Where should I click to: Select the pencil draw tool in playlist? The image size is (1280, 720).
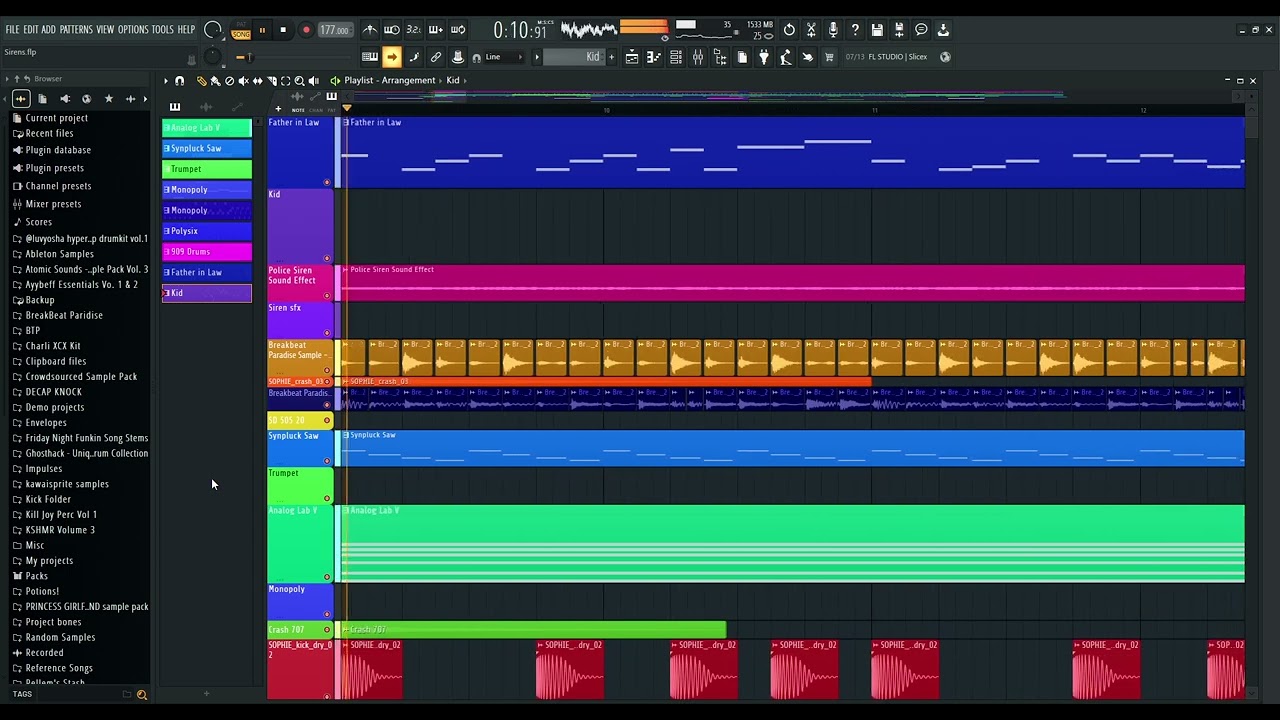pos(201,80)
